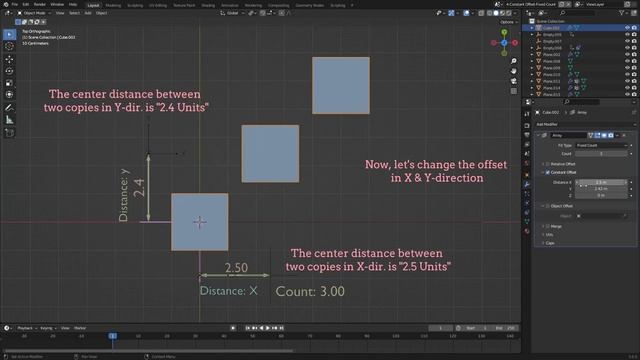The height and width of the screenshot is (360, 640).
Task: Enable the Relative Offset checkbox
Action: 548,164
